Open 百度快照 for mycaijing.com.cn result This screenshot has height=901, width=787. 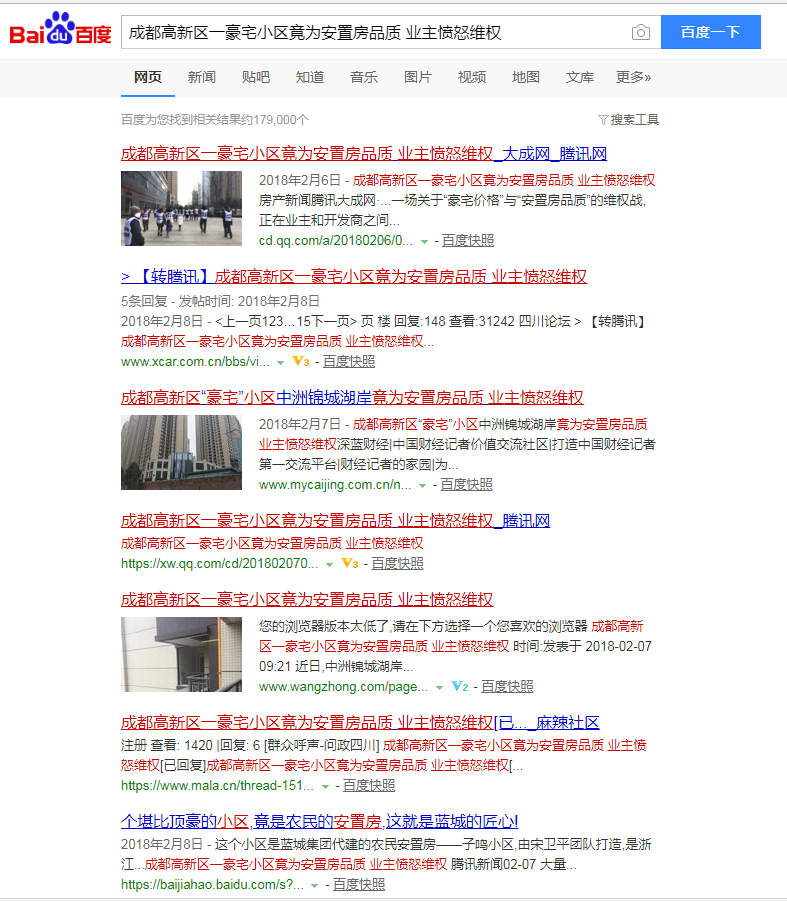[466, 485]
